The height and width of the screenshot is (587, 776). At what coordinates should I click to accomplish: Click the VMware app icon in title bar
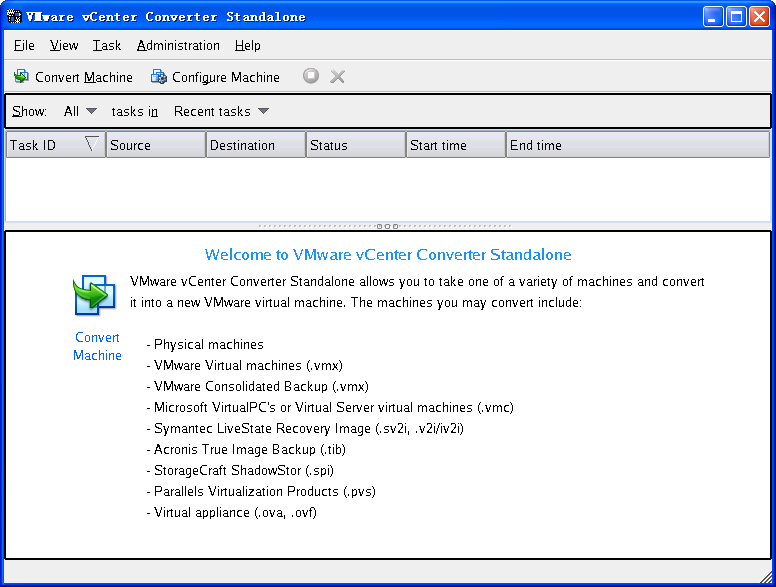(x=14, y=17)
